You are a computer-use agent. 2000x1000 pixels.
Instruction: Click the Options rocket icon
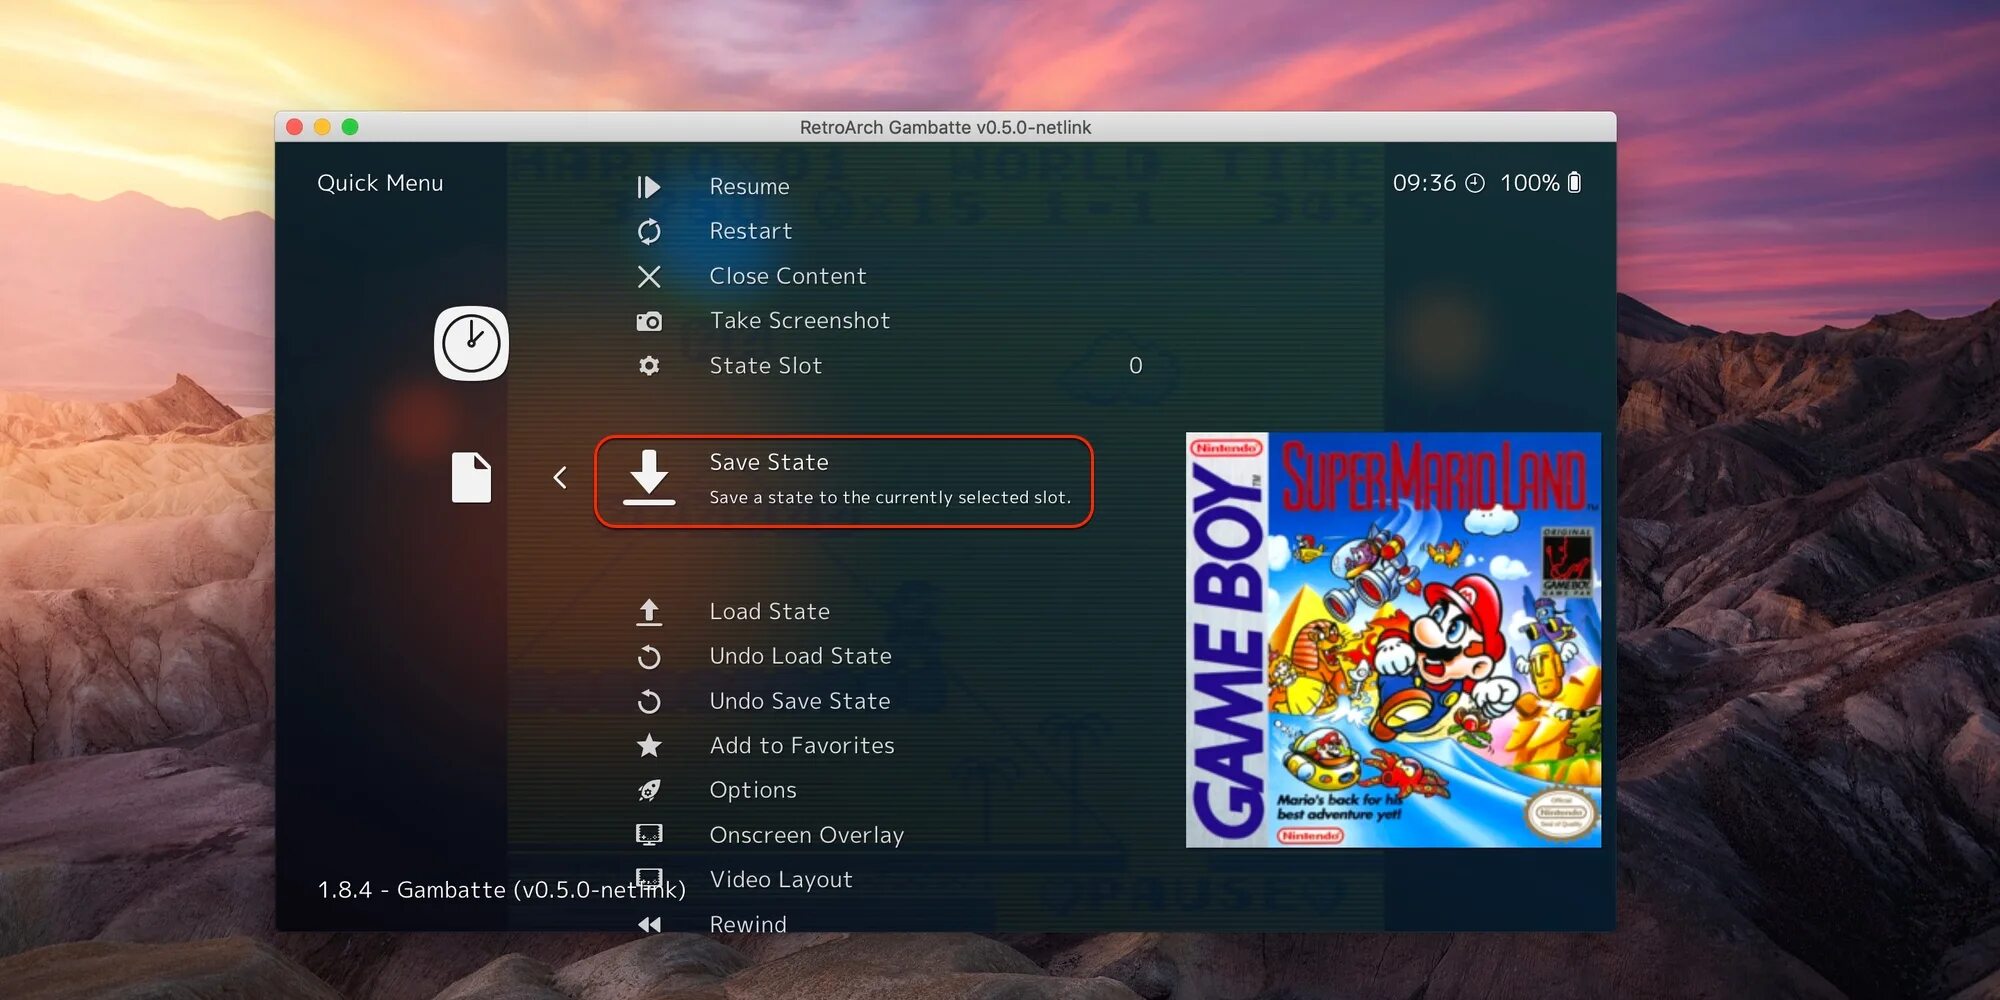tap(649, 791)
